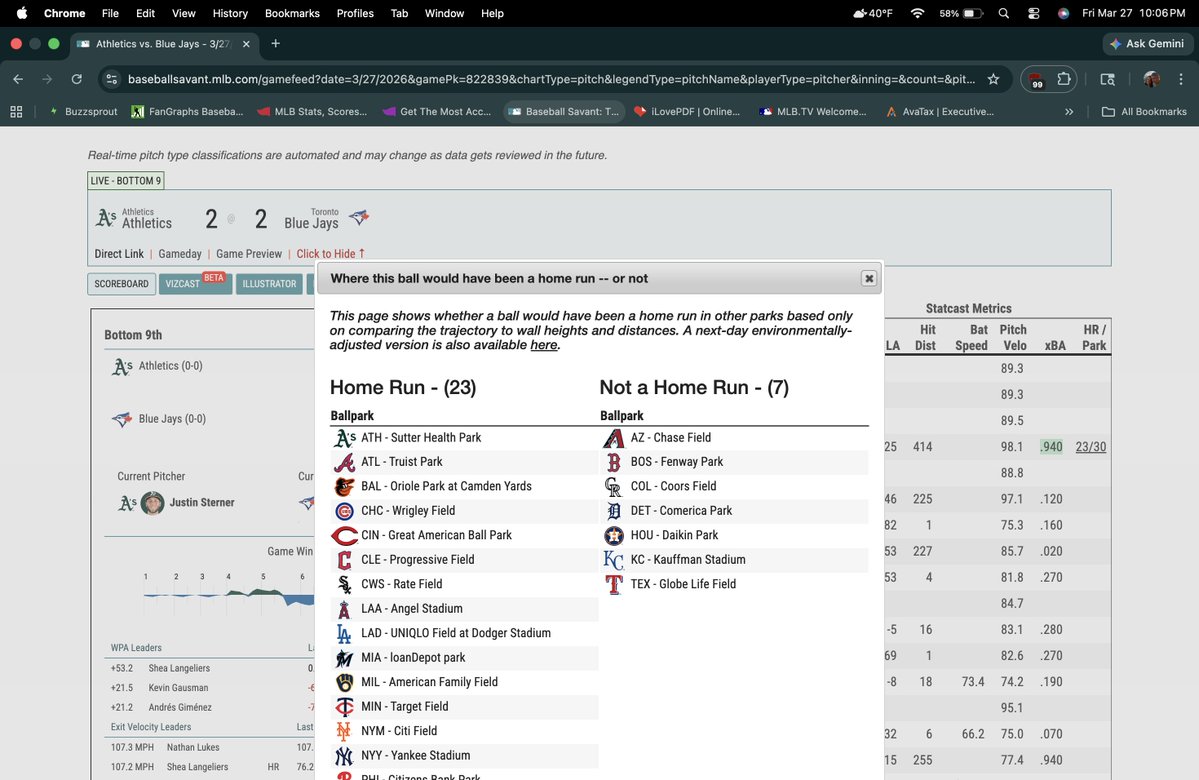
Task: Open the Chrome extensions puzzle icon
Action: pyautogui.click(x=1064, y=79)
